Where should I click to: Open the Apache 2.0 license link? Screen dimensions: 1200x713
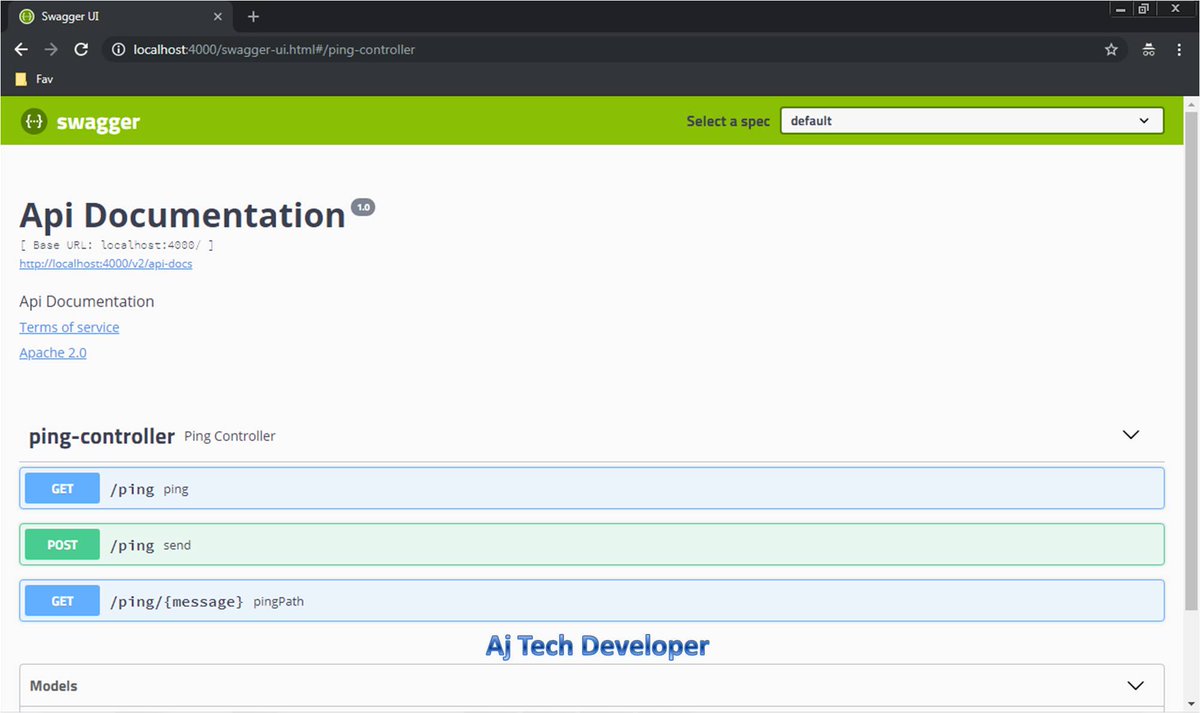(x=53, y=353)
